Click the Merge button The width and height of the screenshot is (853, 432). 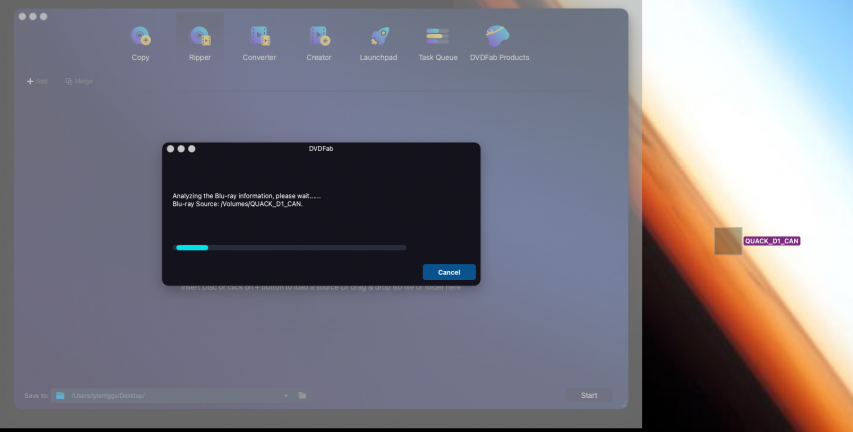point(79,81)
